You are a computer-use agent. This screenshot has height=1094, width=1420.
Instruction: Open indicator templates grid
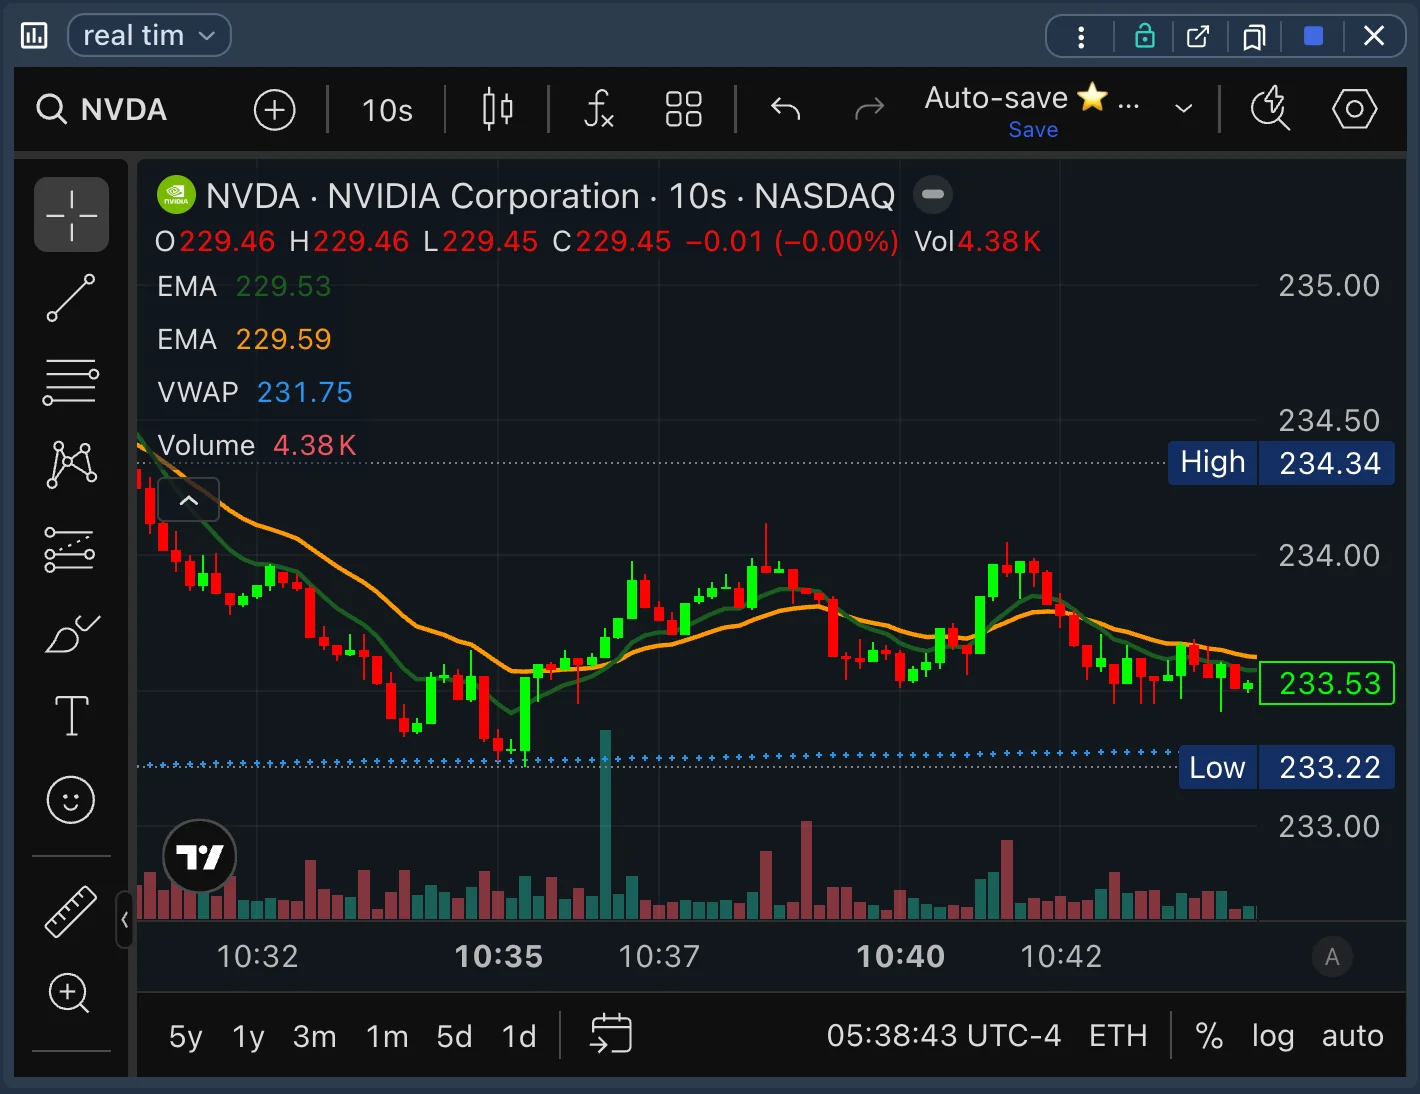pos(684,110)
